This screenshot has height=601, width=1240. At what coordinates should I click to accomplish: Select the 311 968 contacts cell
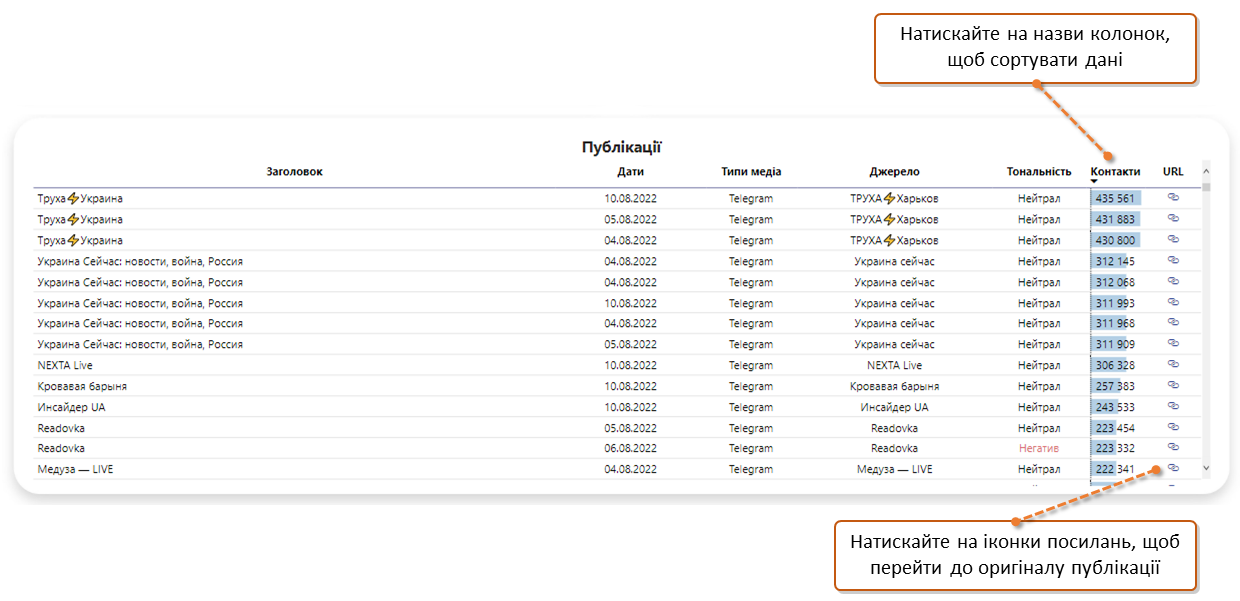[1115, 324]
